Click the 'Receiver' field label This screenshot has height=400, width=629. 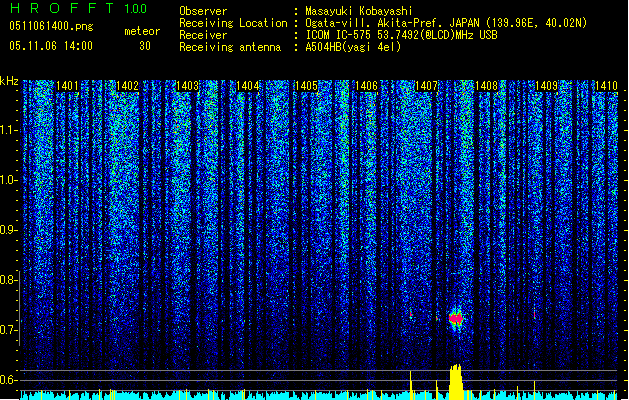point(203,35)
